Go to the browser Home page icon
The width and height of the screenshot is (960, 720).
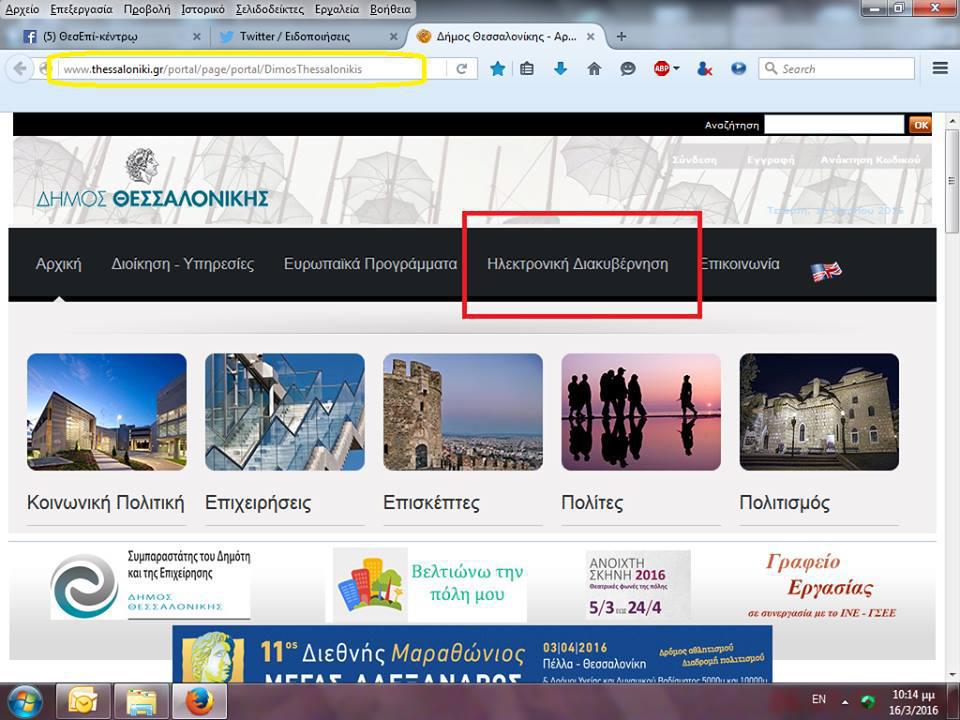tap(594, 69)
